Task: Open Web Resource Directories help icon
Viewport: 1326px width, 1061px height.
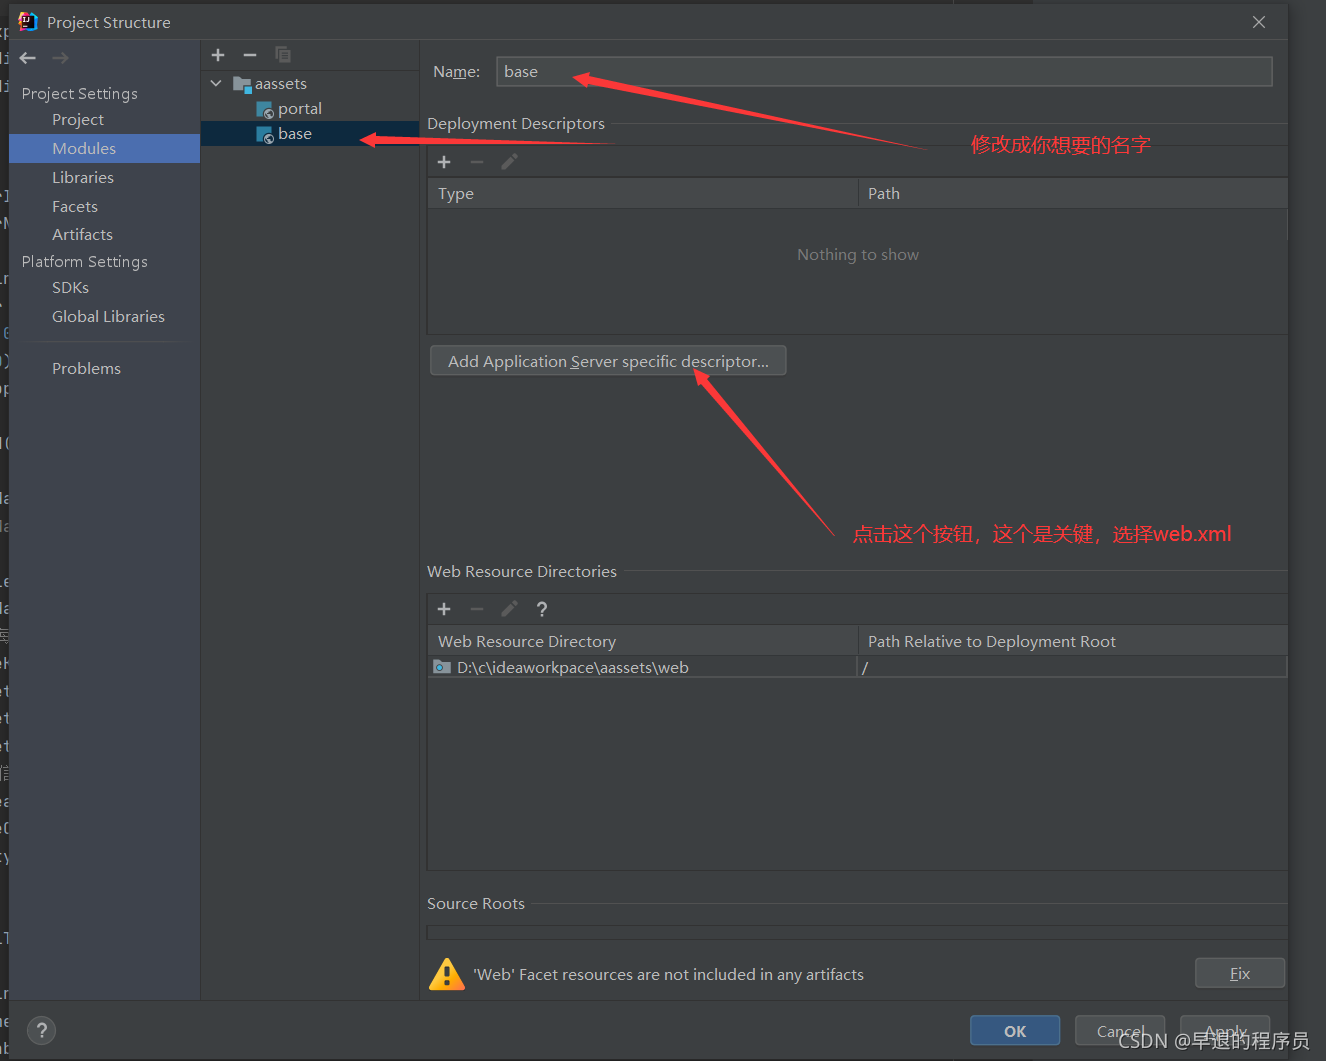Action: pyautogui.click(x=541, y=609)
